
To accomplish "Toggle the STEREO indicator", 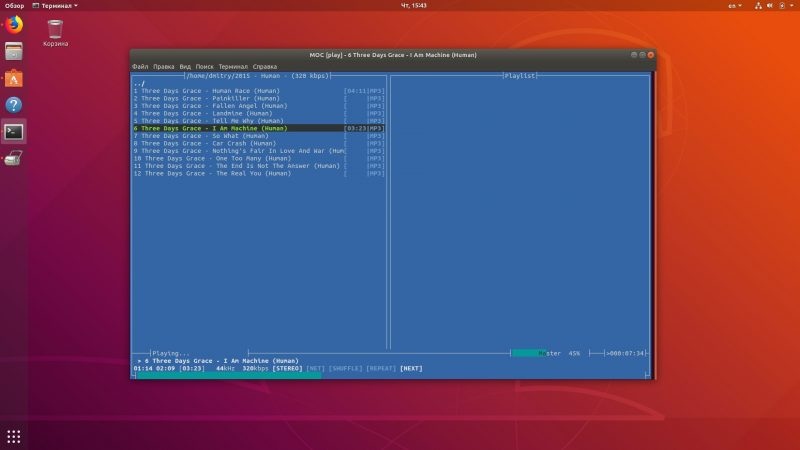I will [x=287, y=368].
